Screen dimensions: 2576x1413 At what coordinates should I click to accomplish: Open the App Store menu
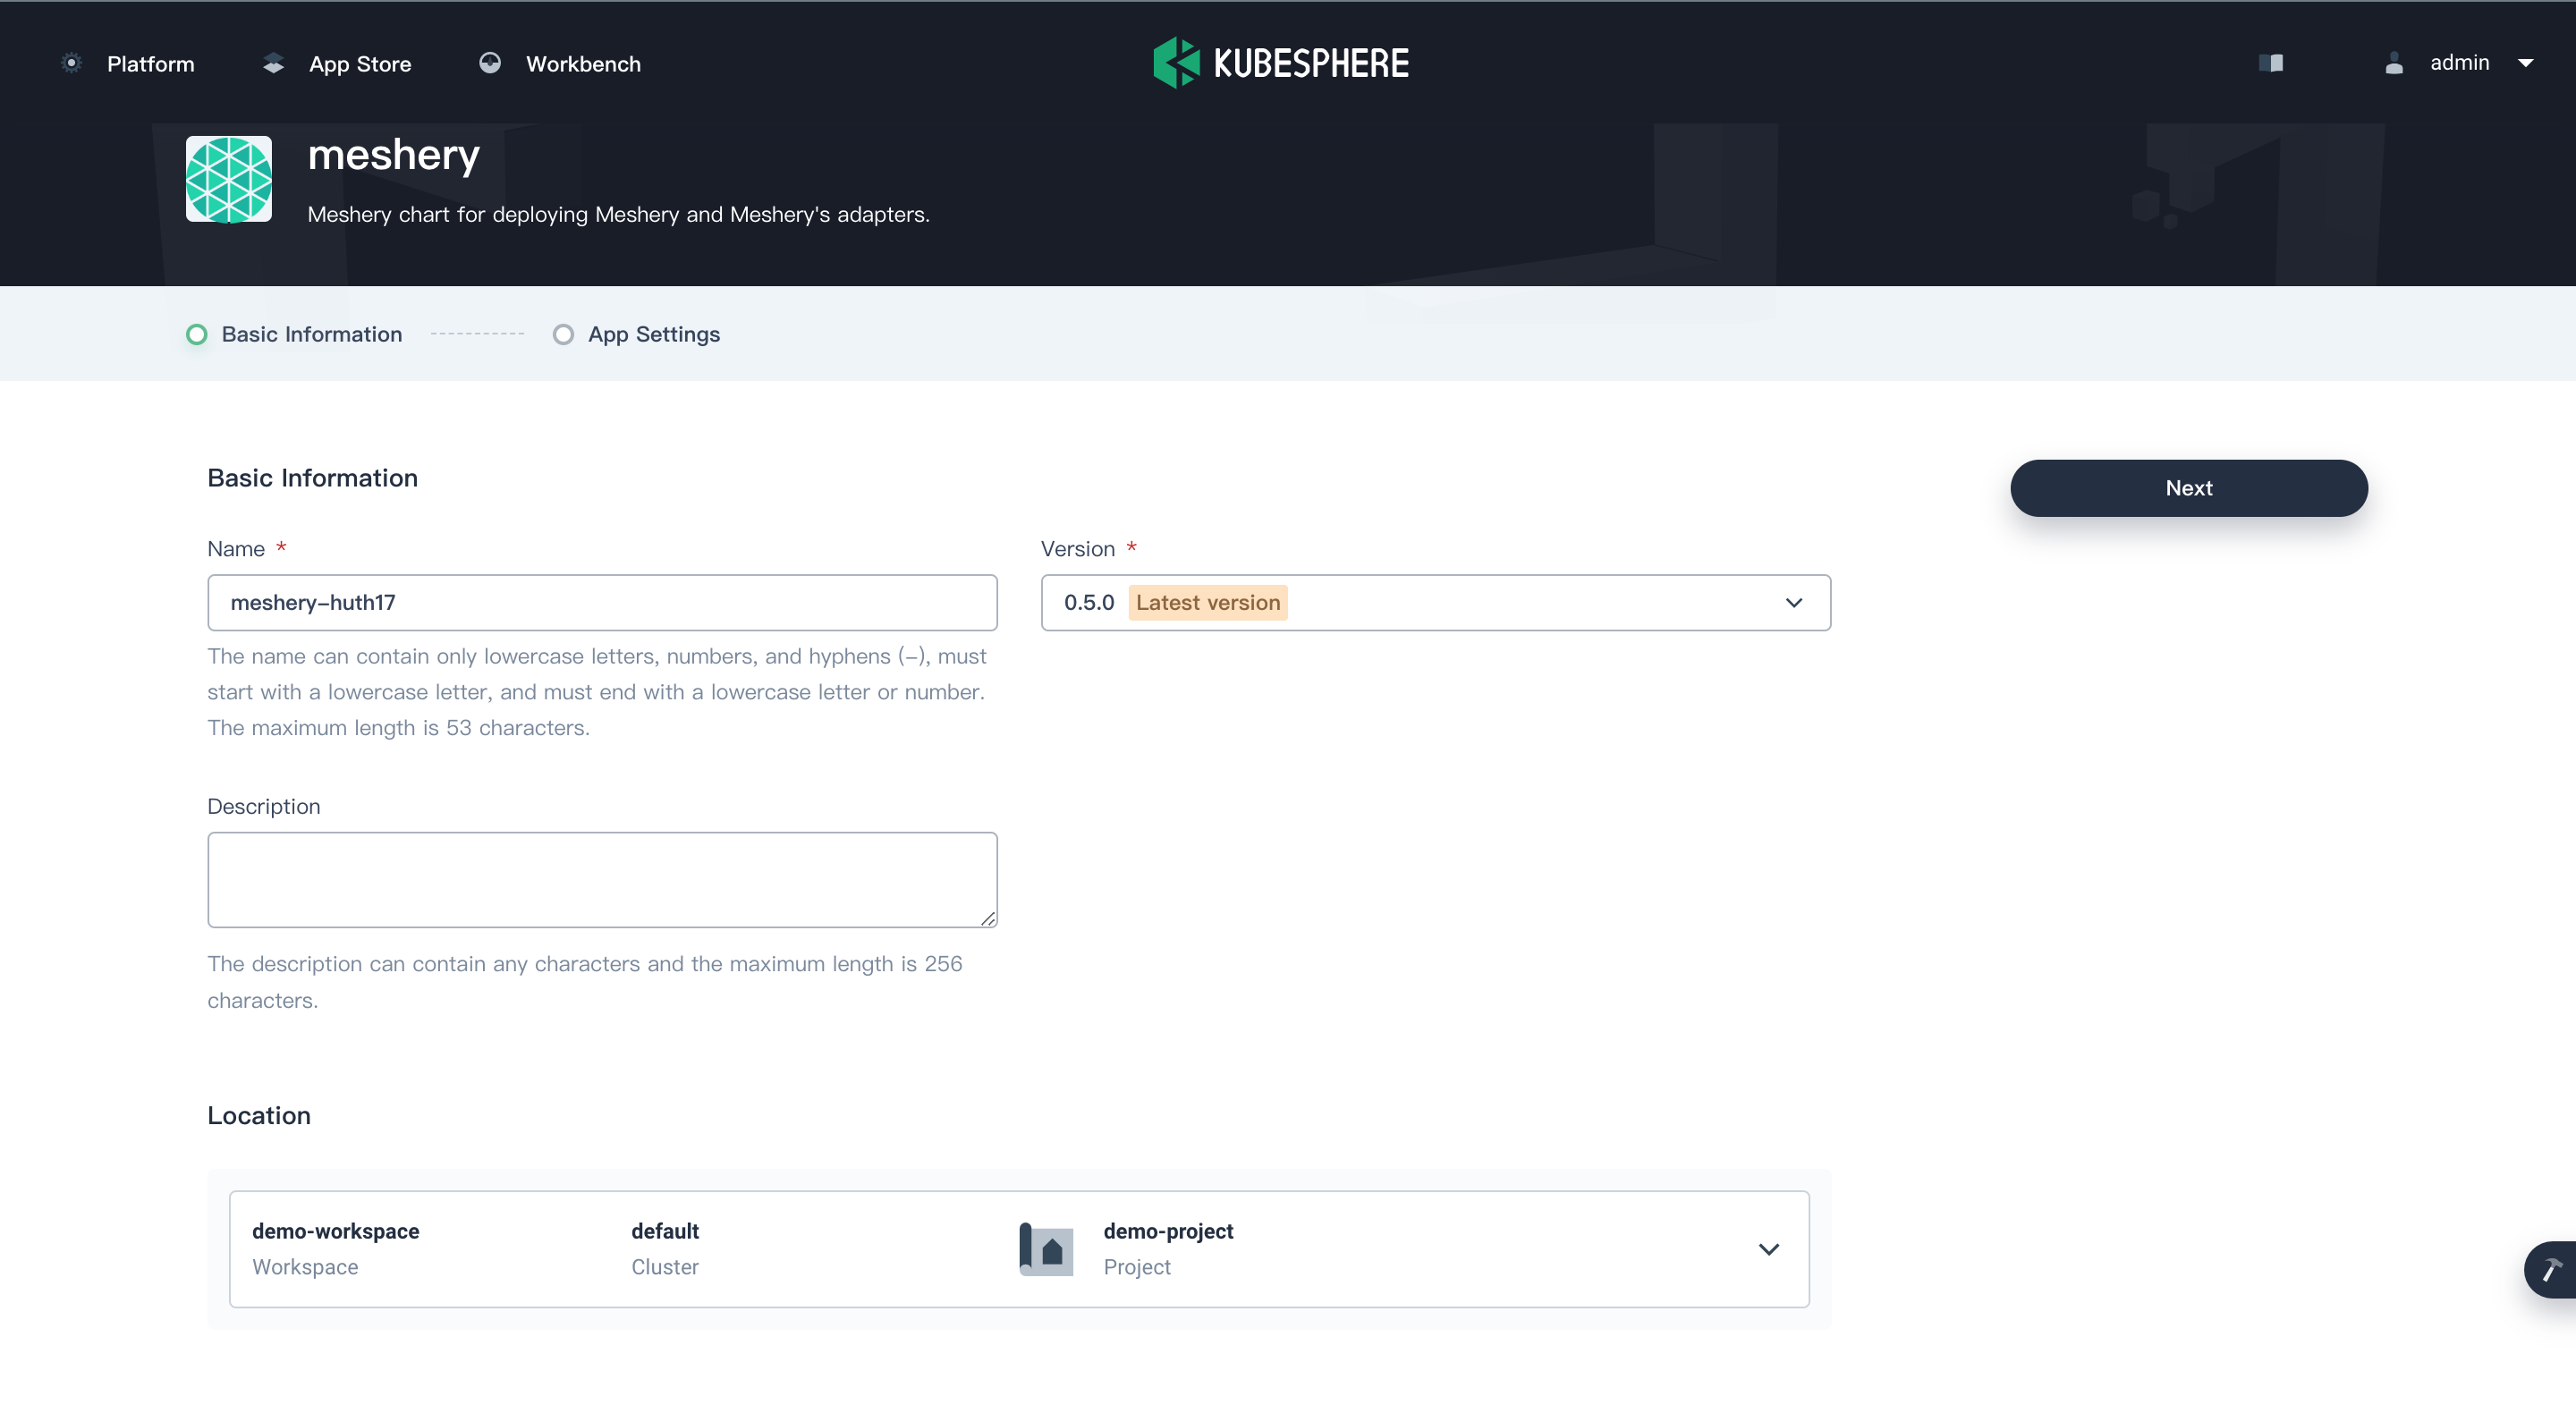[x=360, y=64]
